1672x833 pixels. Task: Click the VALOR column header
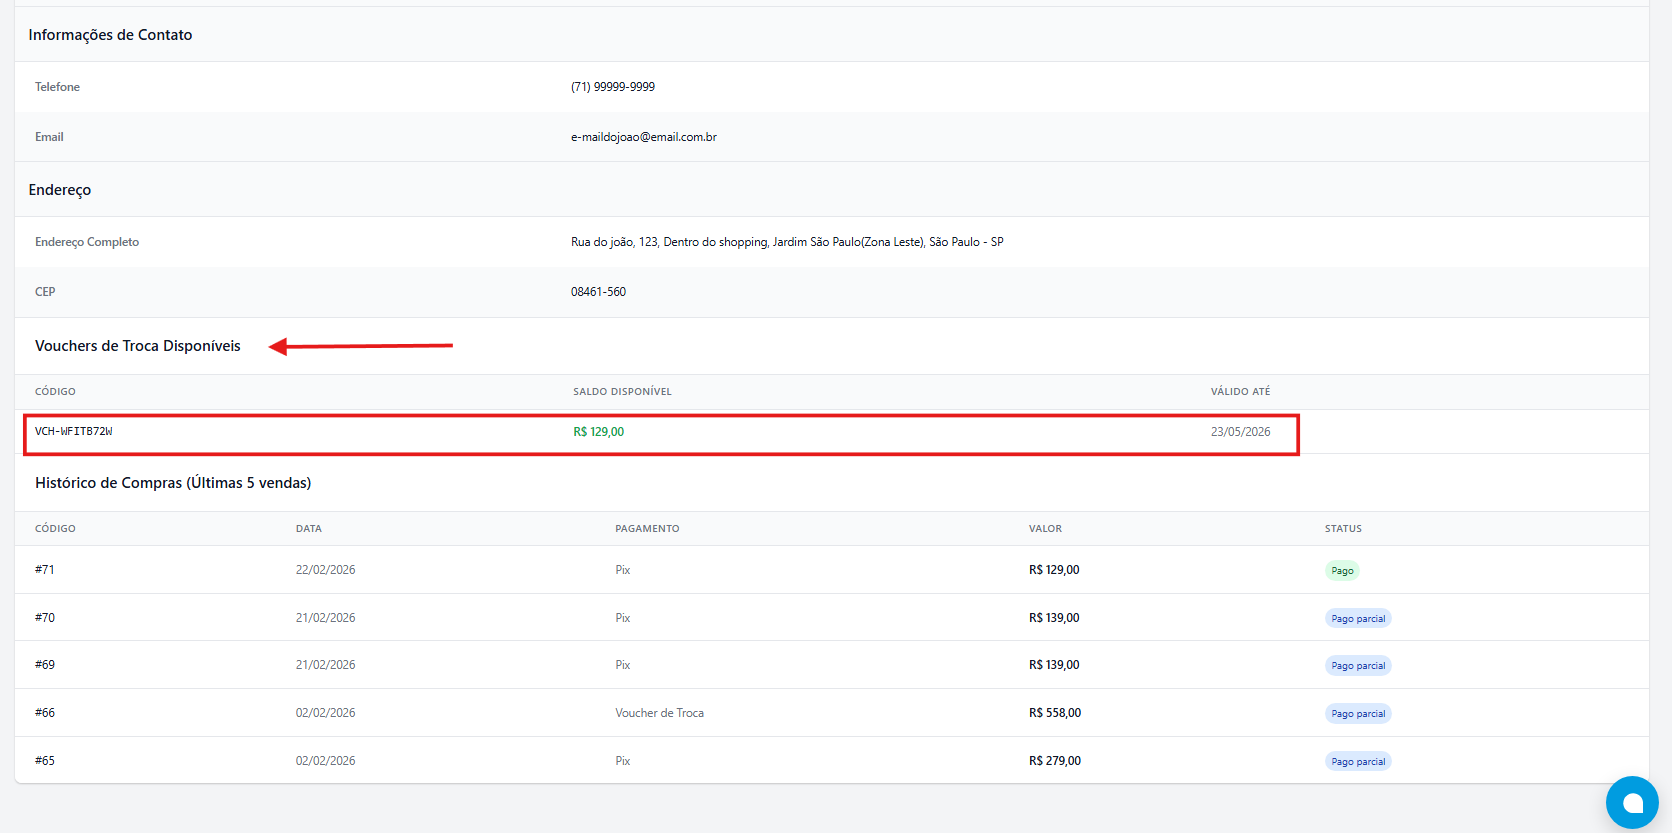pos(1045,529)
